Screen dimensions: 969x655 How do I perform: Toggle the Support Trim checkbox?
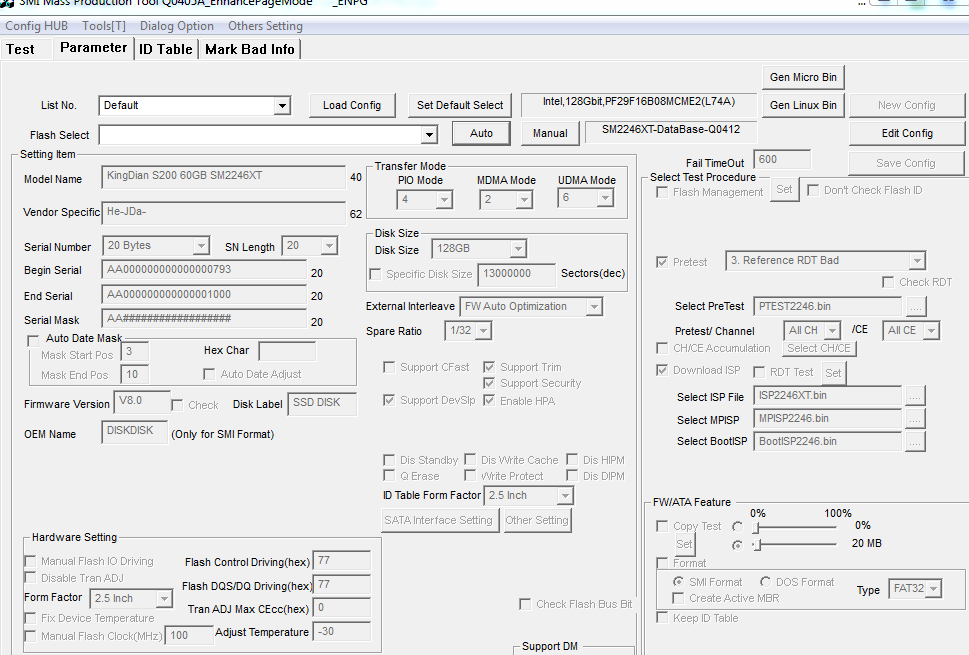(x=489, y=368)
